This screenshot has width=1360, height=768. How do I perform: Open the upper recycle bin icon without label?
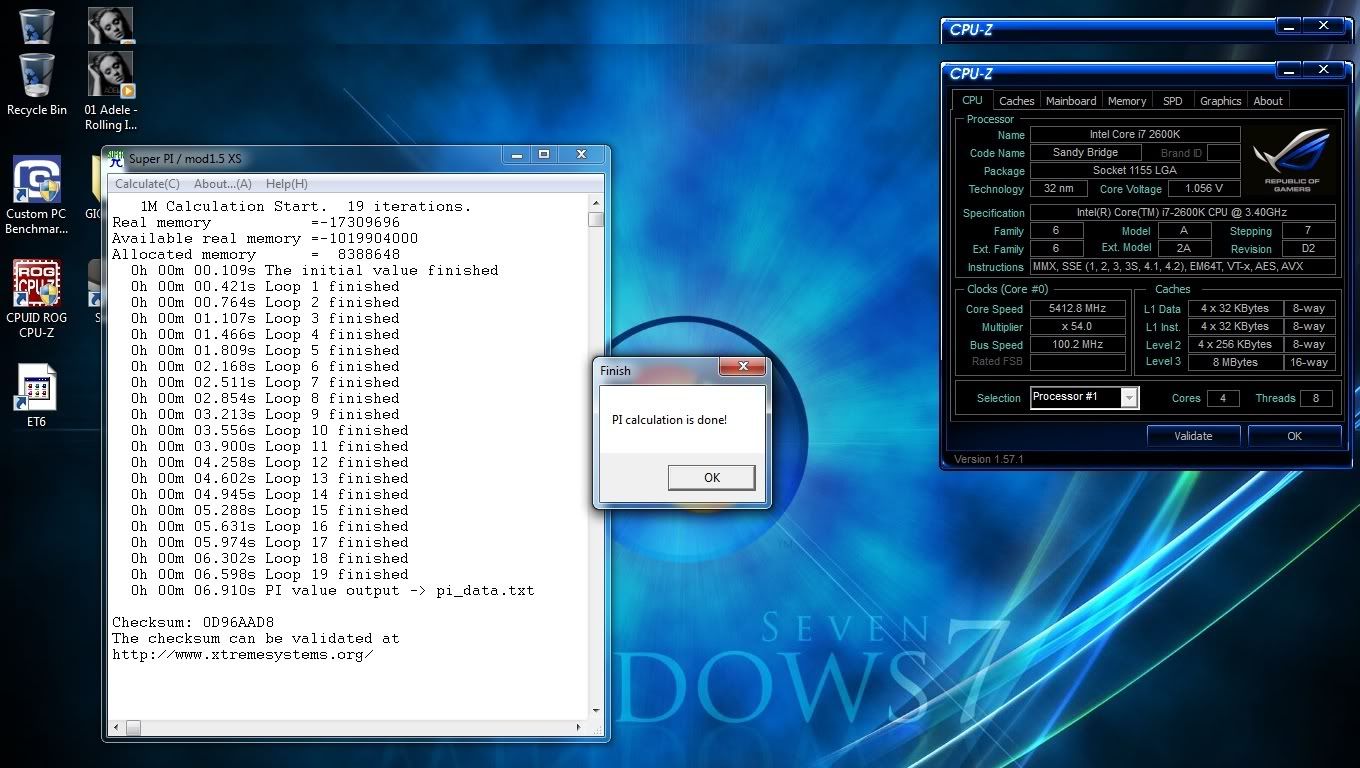36,26
